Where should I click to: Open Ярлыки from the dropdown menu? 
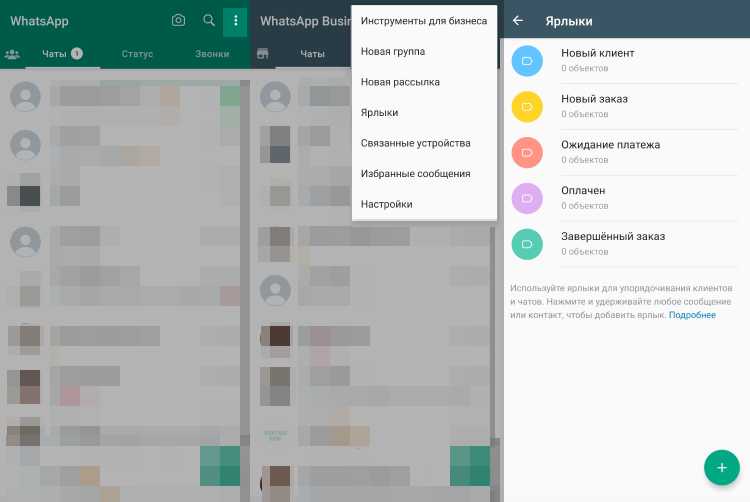(x=424, y=112)
